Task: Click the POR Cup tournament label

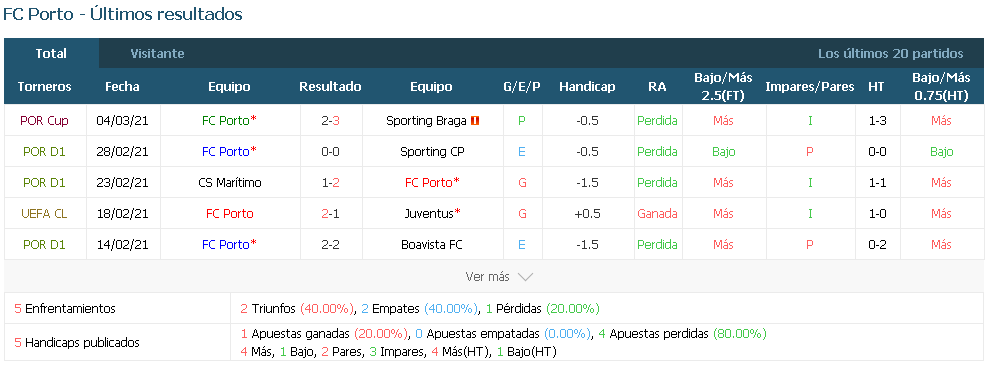Action: click(x=44, y=121)
